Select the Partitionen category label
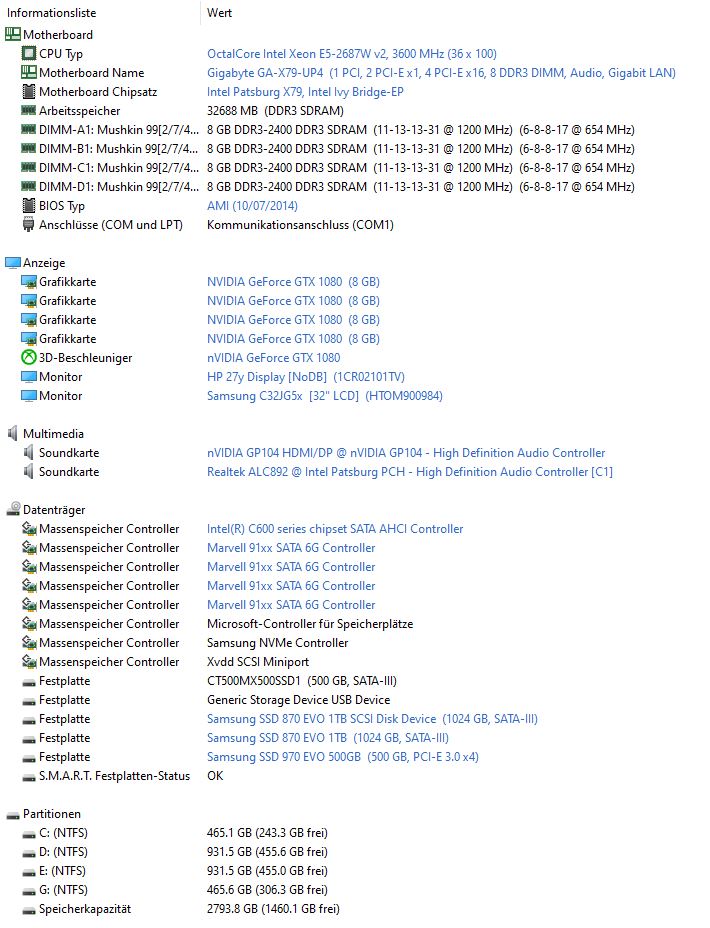The image size is (710, 928). 51,813
